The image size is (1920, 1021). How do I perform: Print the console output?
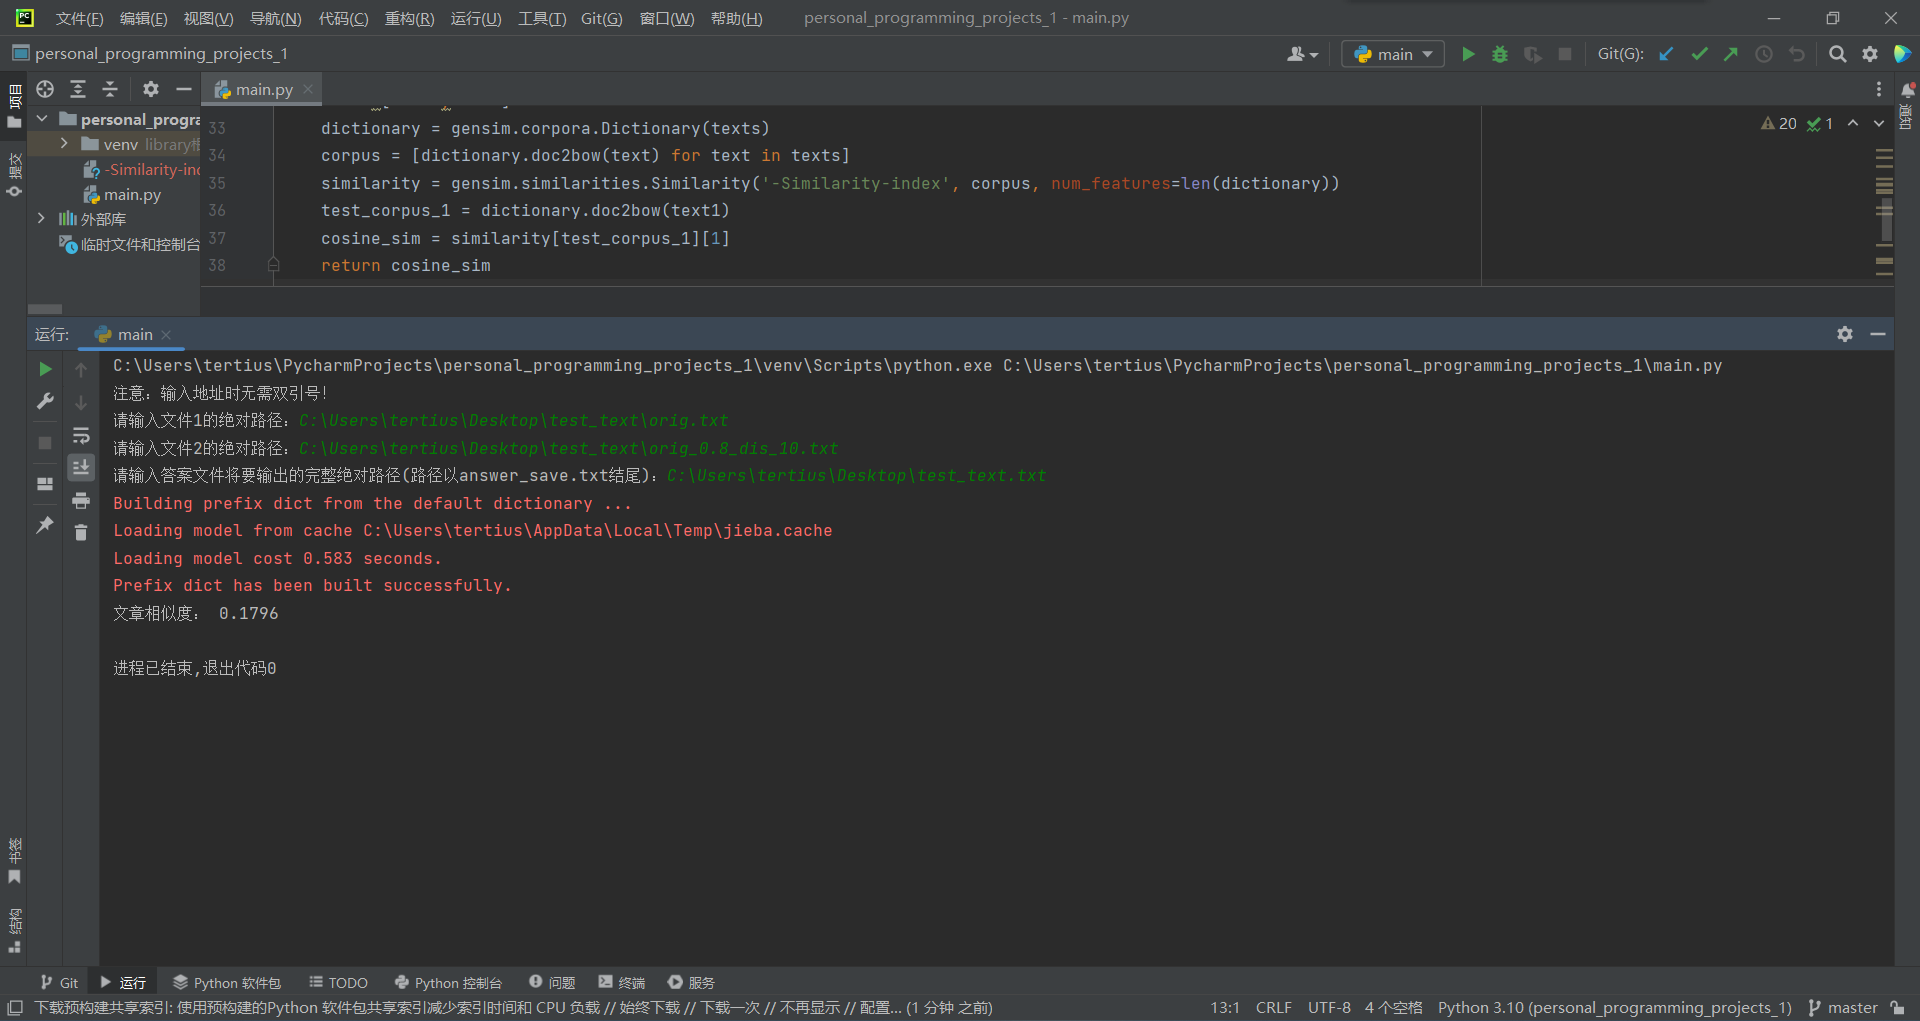[81, 500]
